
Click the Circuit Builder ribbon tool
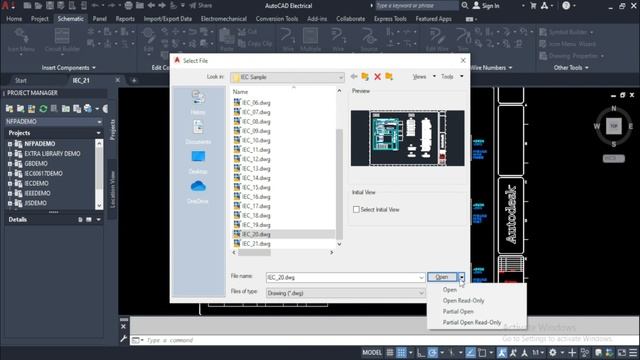click(62, 41)
